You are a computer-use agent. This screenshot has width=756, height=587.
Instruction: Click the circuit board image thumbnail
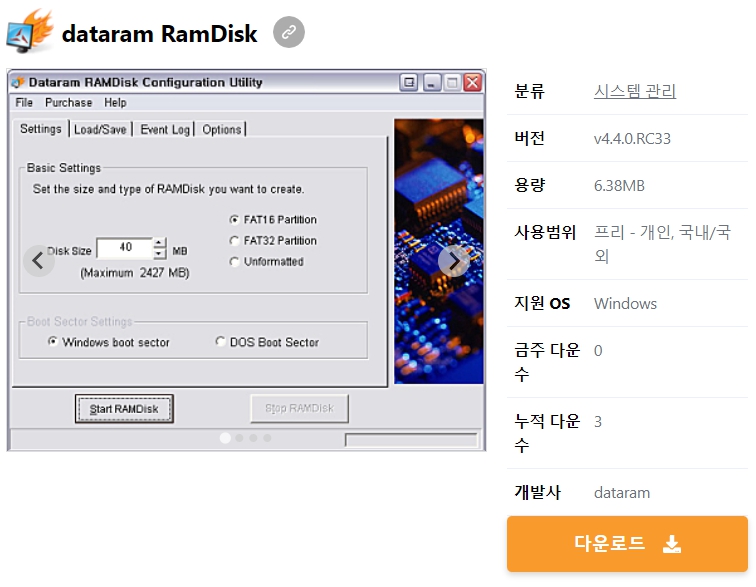(439, 251)
